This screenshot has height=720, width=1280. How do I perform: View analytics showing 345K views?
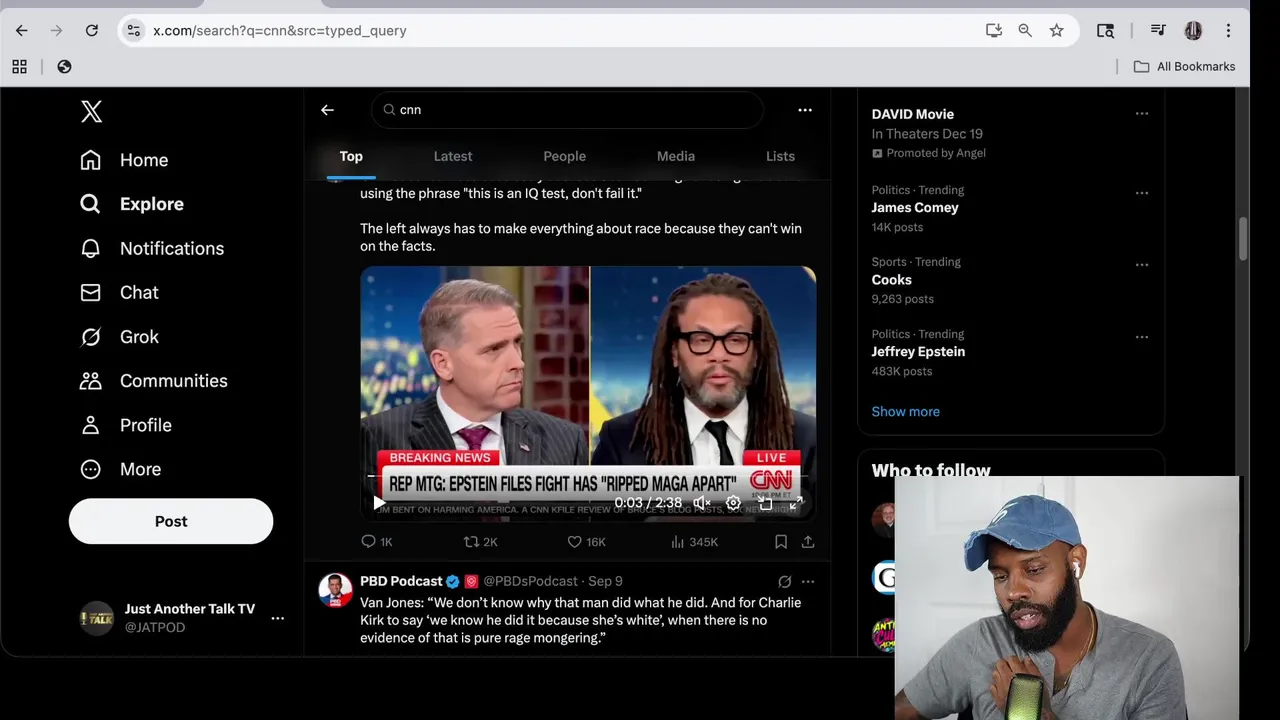pos(694,542)
